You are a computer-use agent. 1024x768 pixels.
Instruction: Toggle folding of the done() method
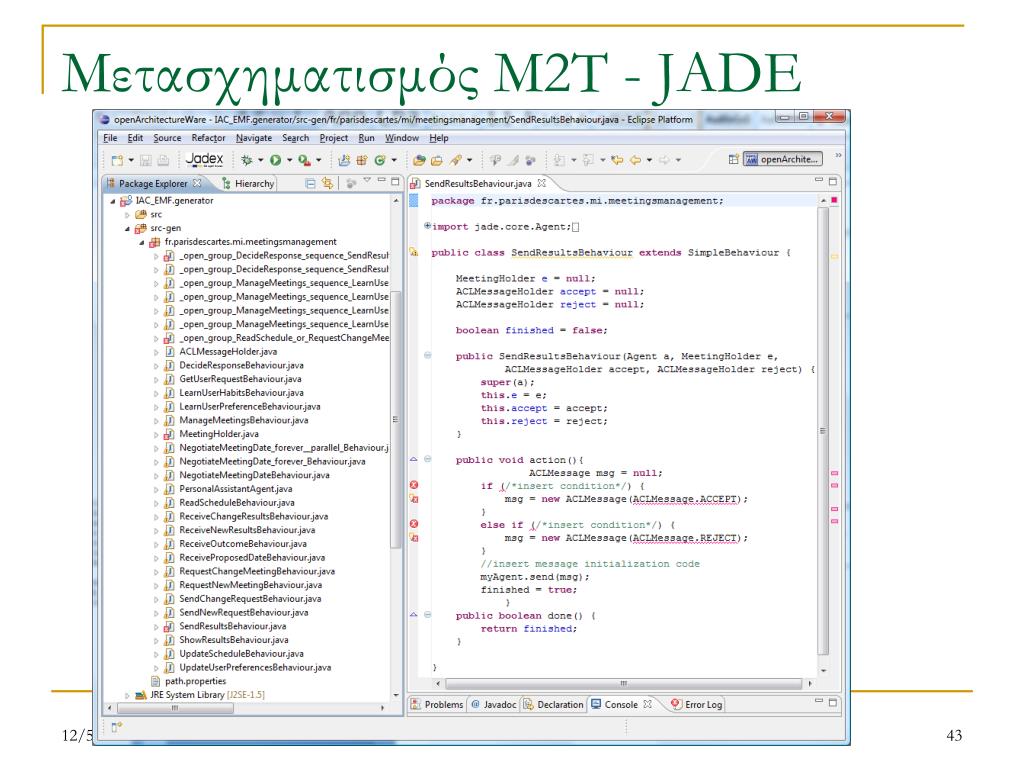point(428,615)
